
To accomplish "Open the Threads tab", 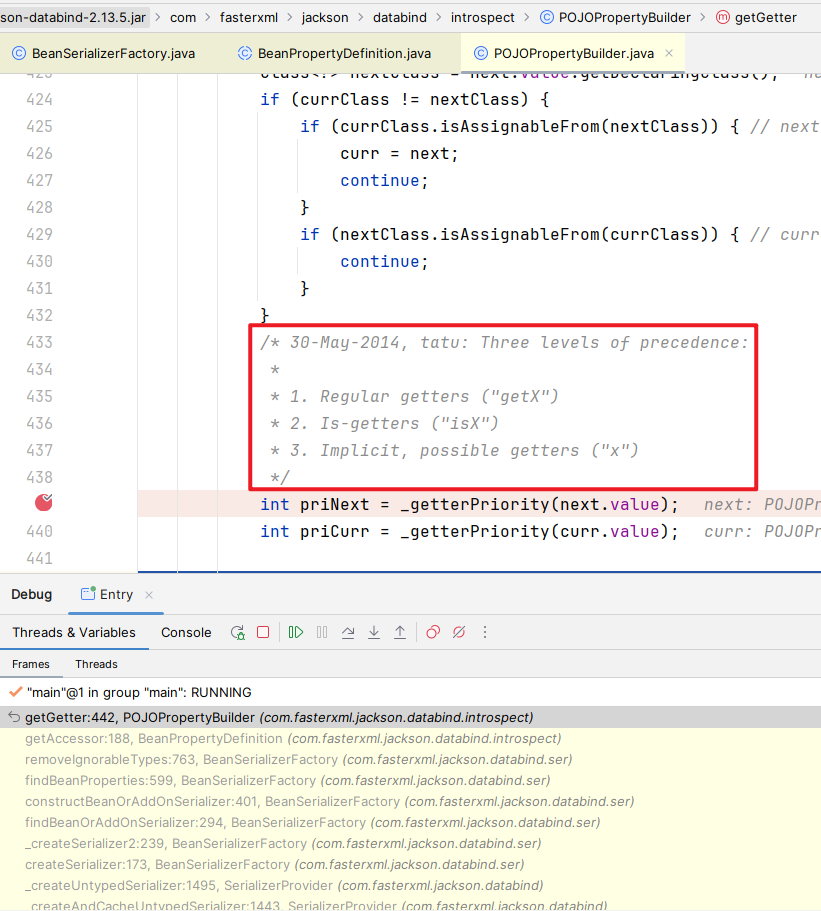I will click(x=96, y=664).
